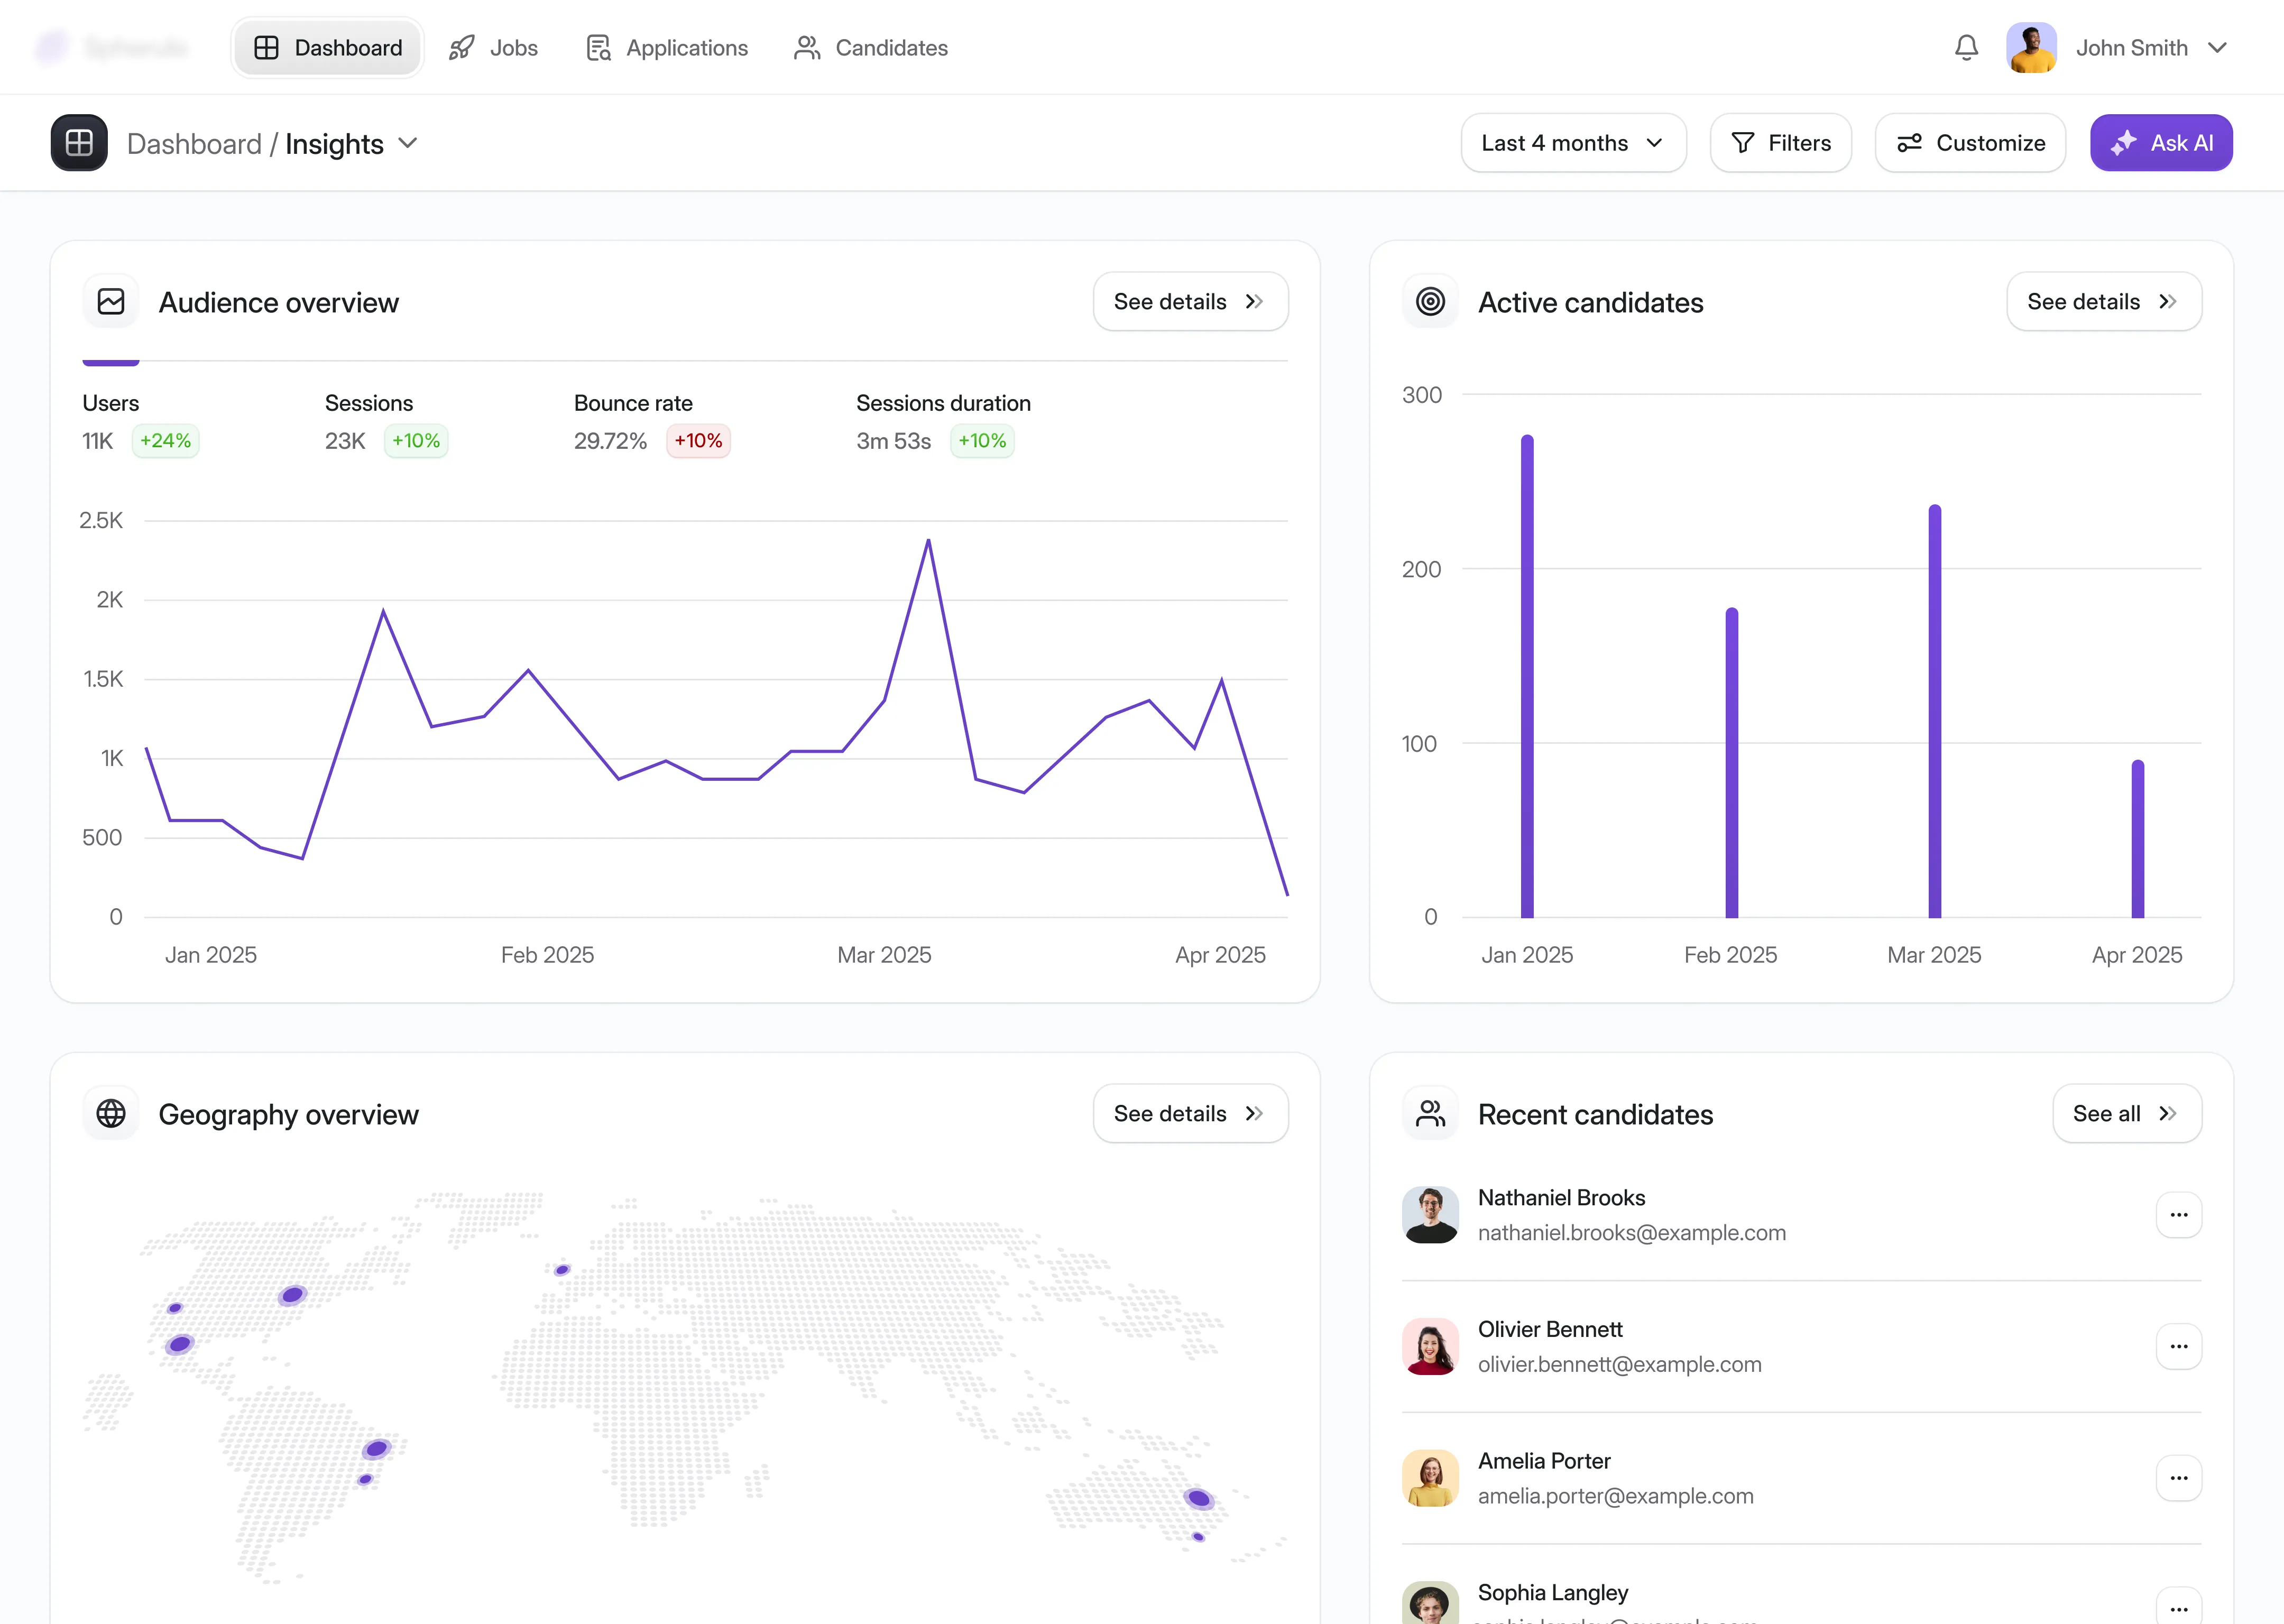Click the Audience overview chart icon
The width and height of the screenshot is (2284, 1624).
click(111, 301)
